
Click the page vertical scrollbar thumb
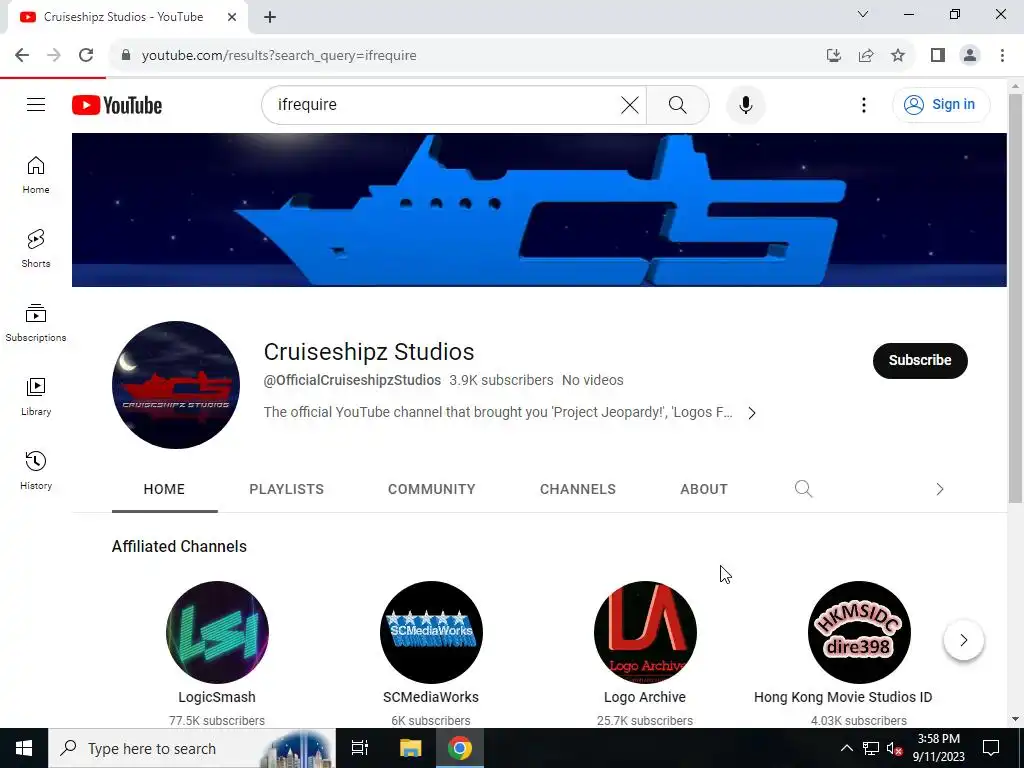coord(1015,298)
